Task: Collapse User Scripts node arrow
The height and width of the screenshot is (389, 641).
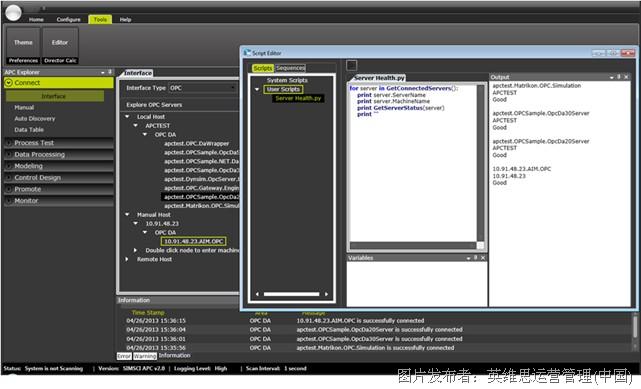Action: [257, 89]
